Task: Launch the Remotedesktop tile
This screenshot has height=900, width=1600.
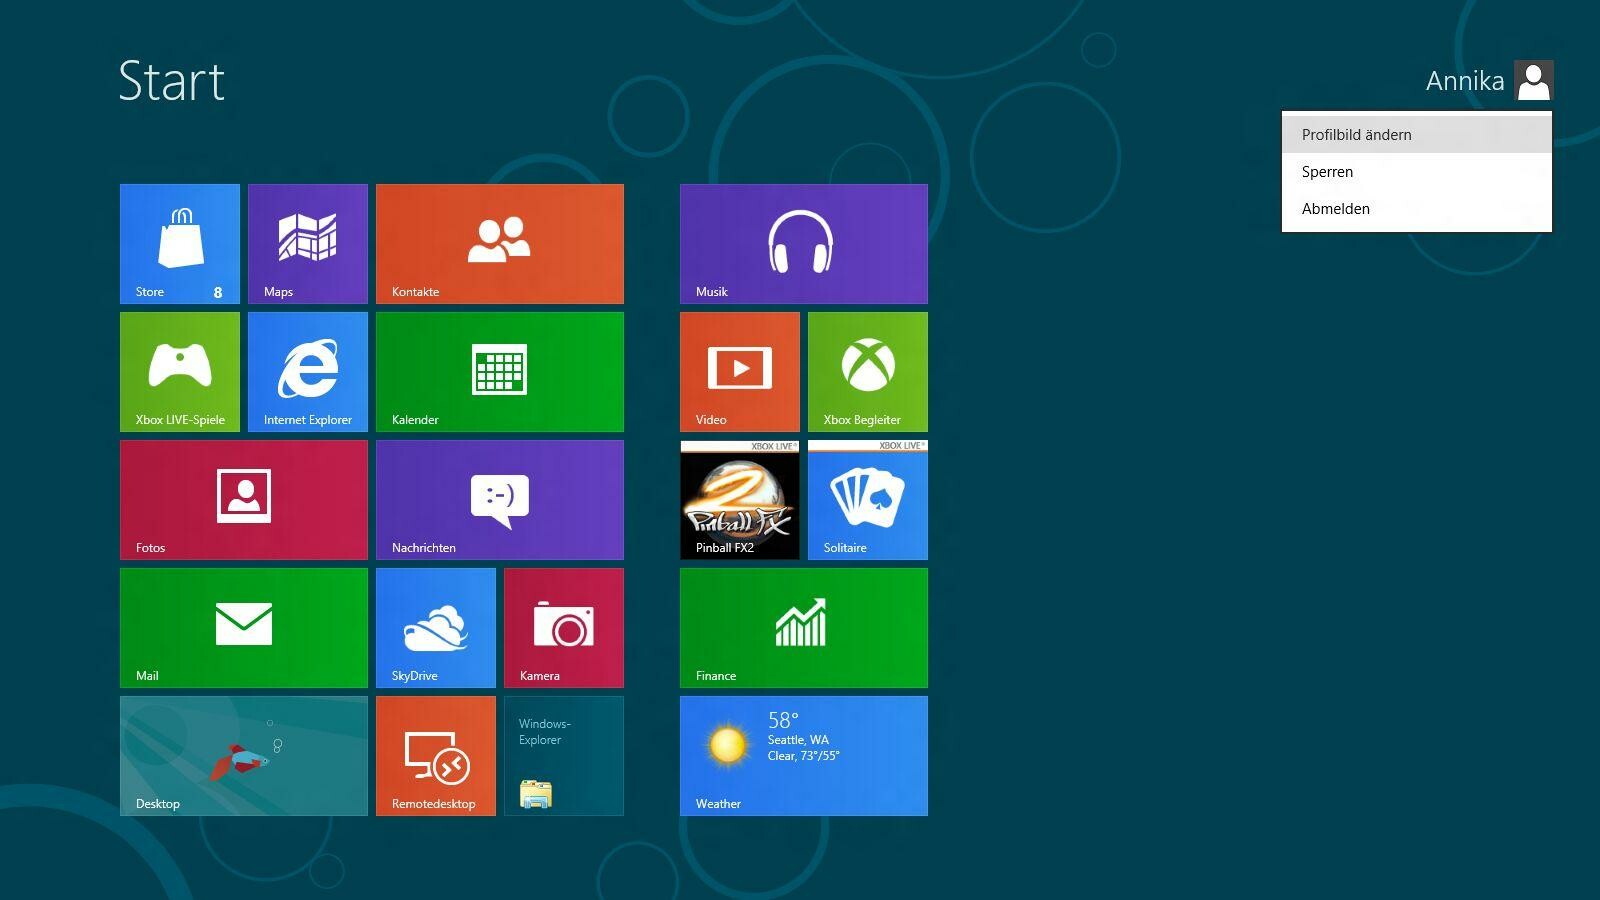Action: click(436, 755)
